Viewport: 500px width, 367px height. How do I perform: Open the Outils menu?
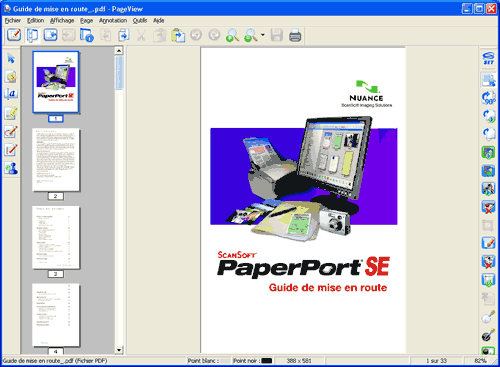[140, 21]
